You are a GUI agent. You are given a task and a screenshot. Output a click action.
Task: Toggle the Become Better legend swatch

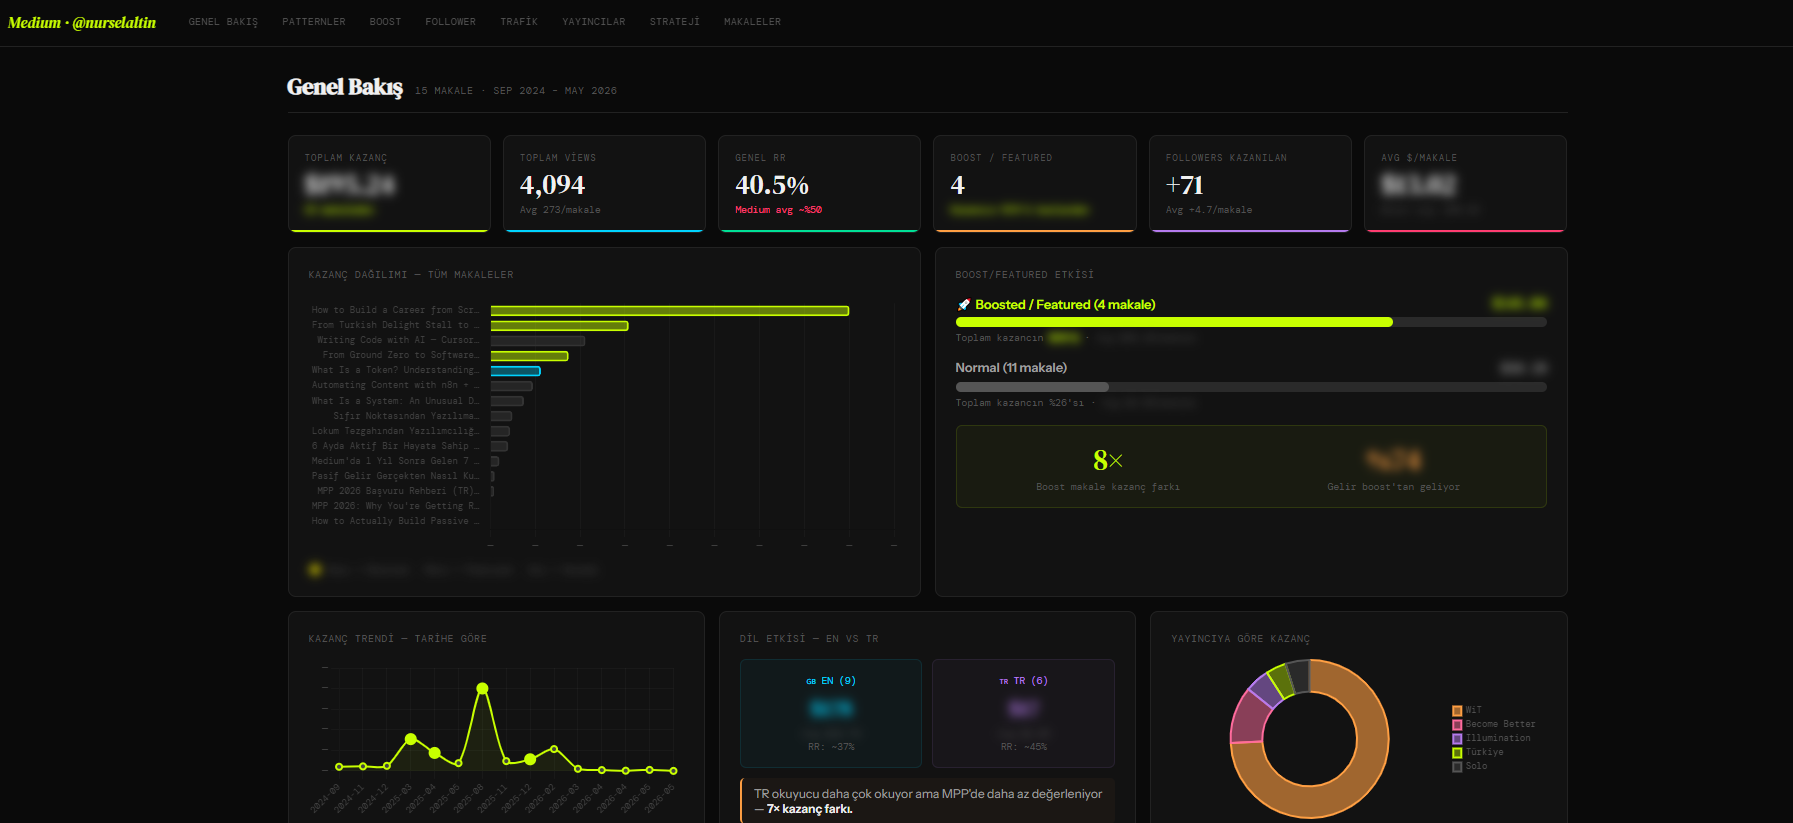coord(1457,725)
